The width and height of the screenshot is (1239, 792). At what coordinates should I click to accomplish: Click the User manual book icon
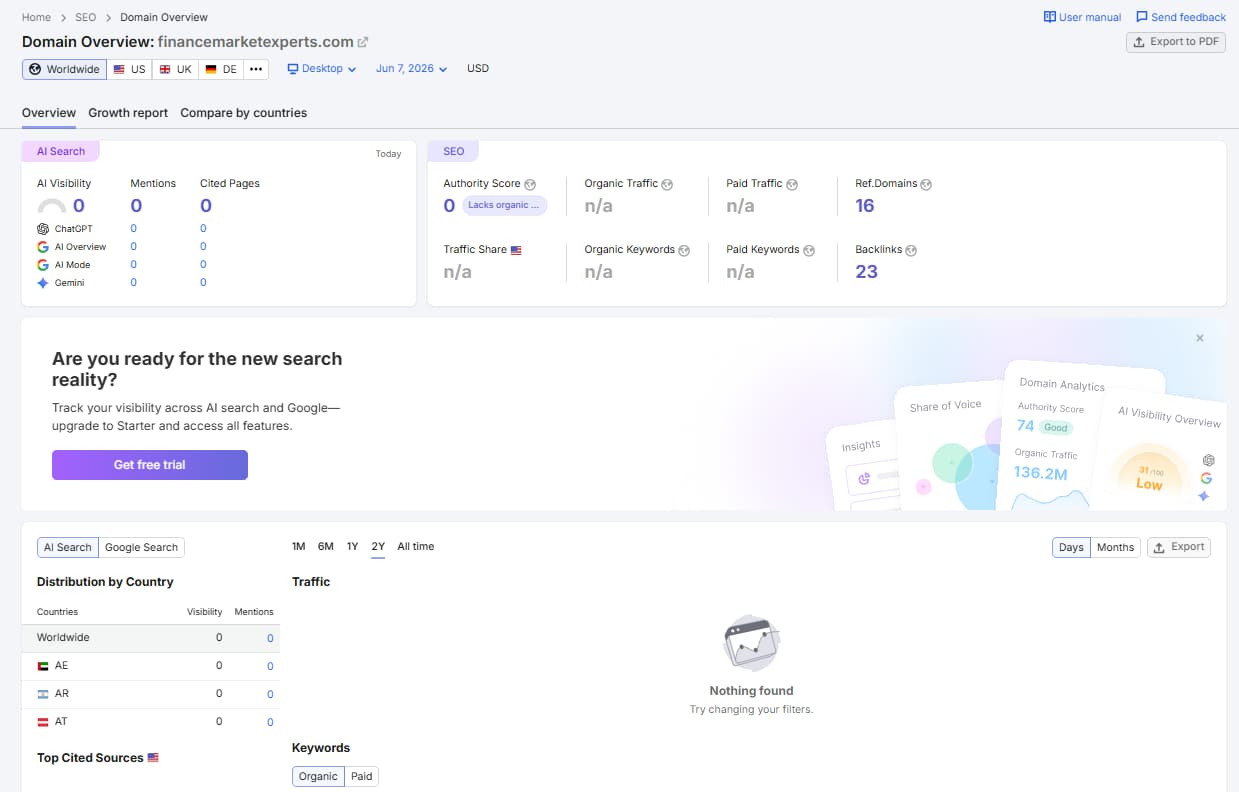pos(1049,17)
